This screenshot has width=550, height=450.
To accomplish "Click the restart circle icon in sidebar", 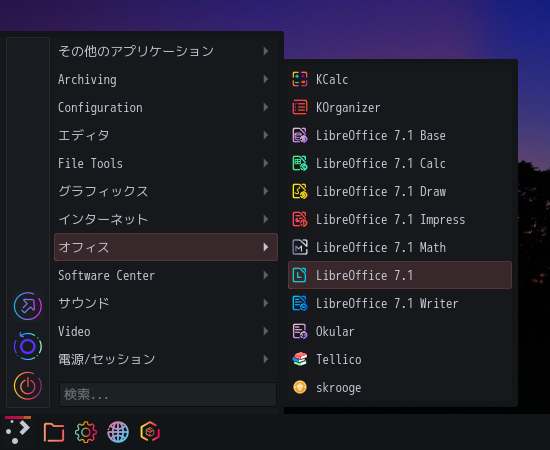I will tap(28, 346).
